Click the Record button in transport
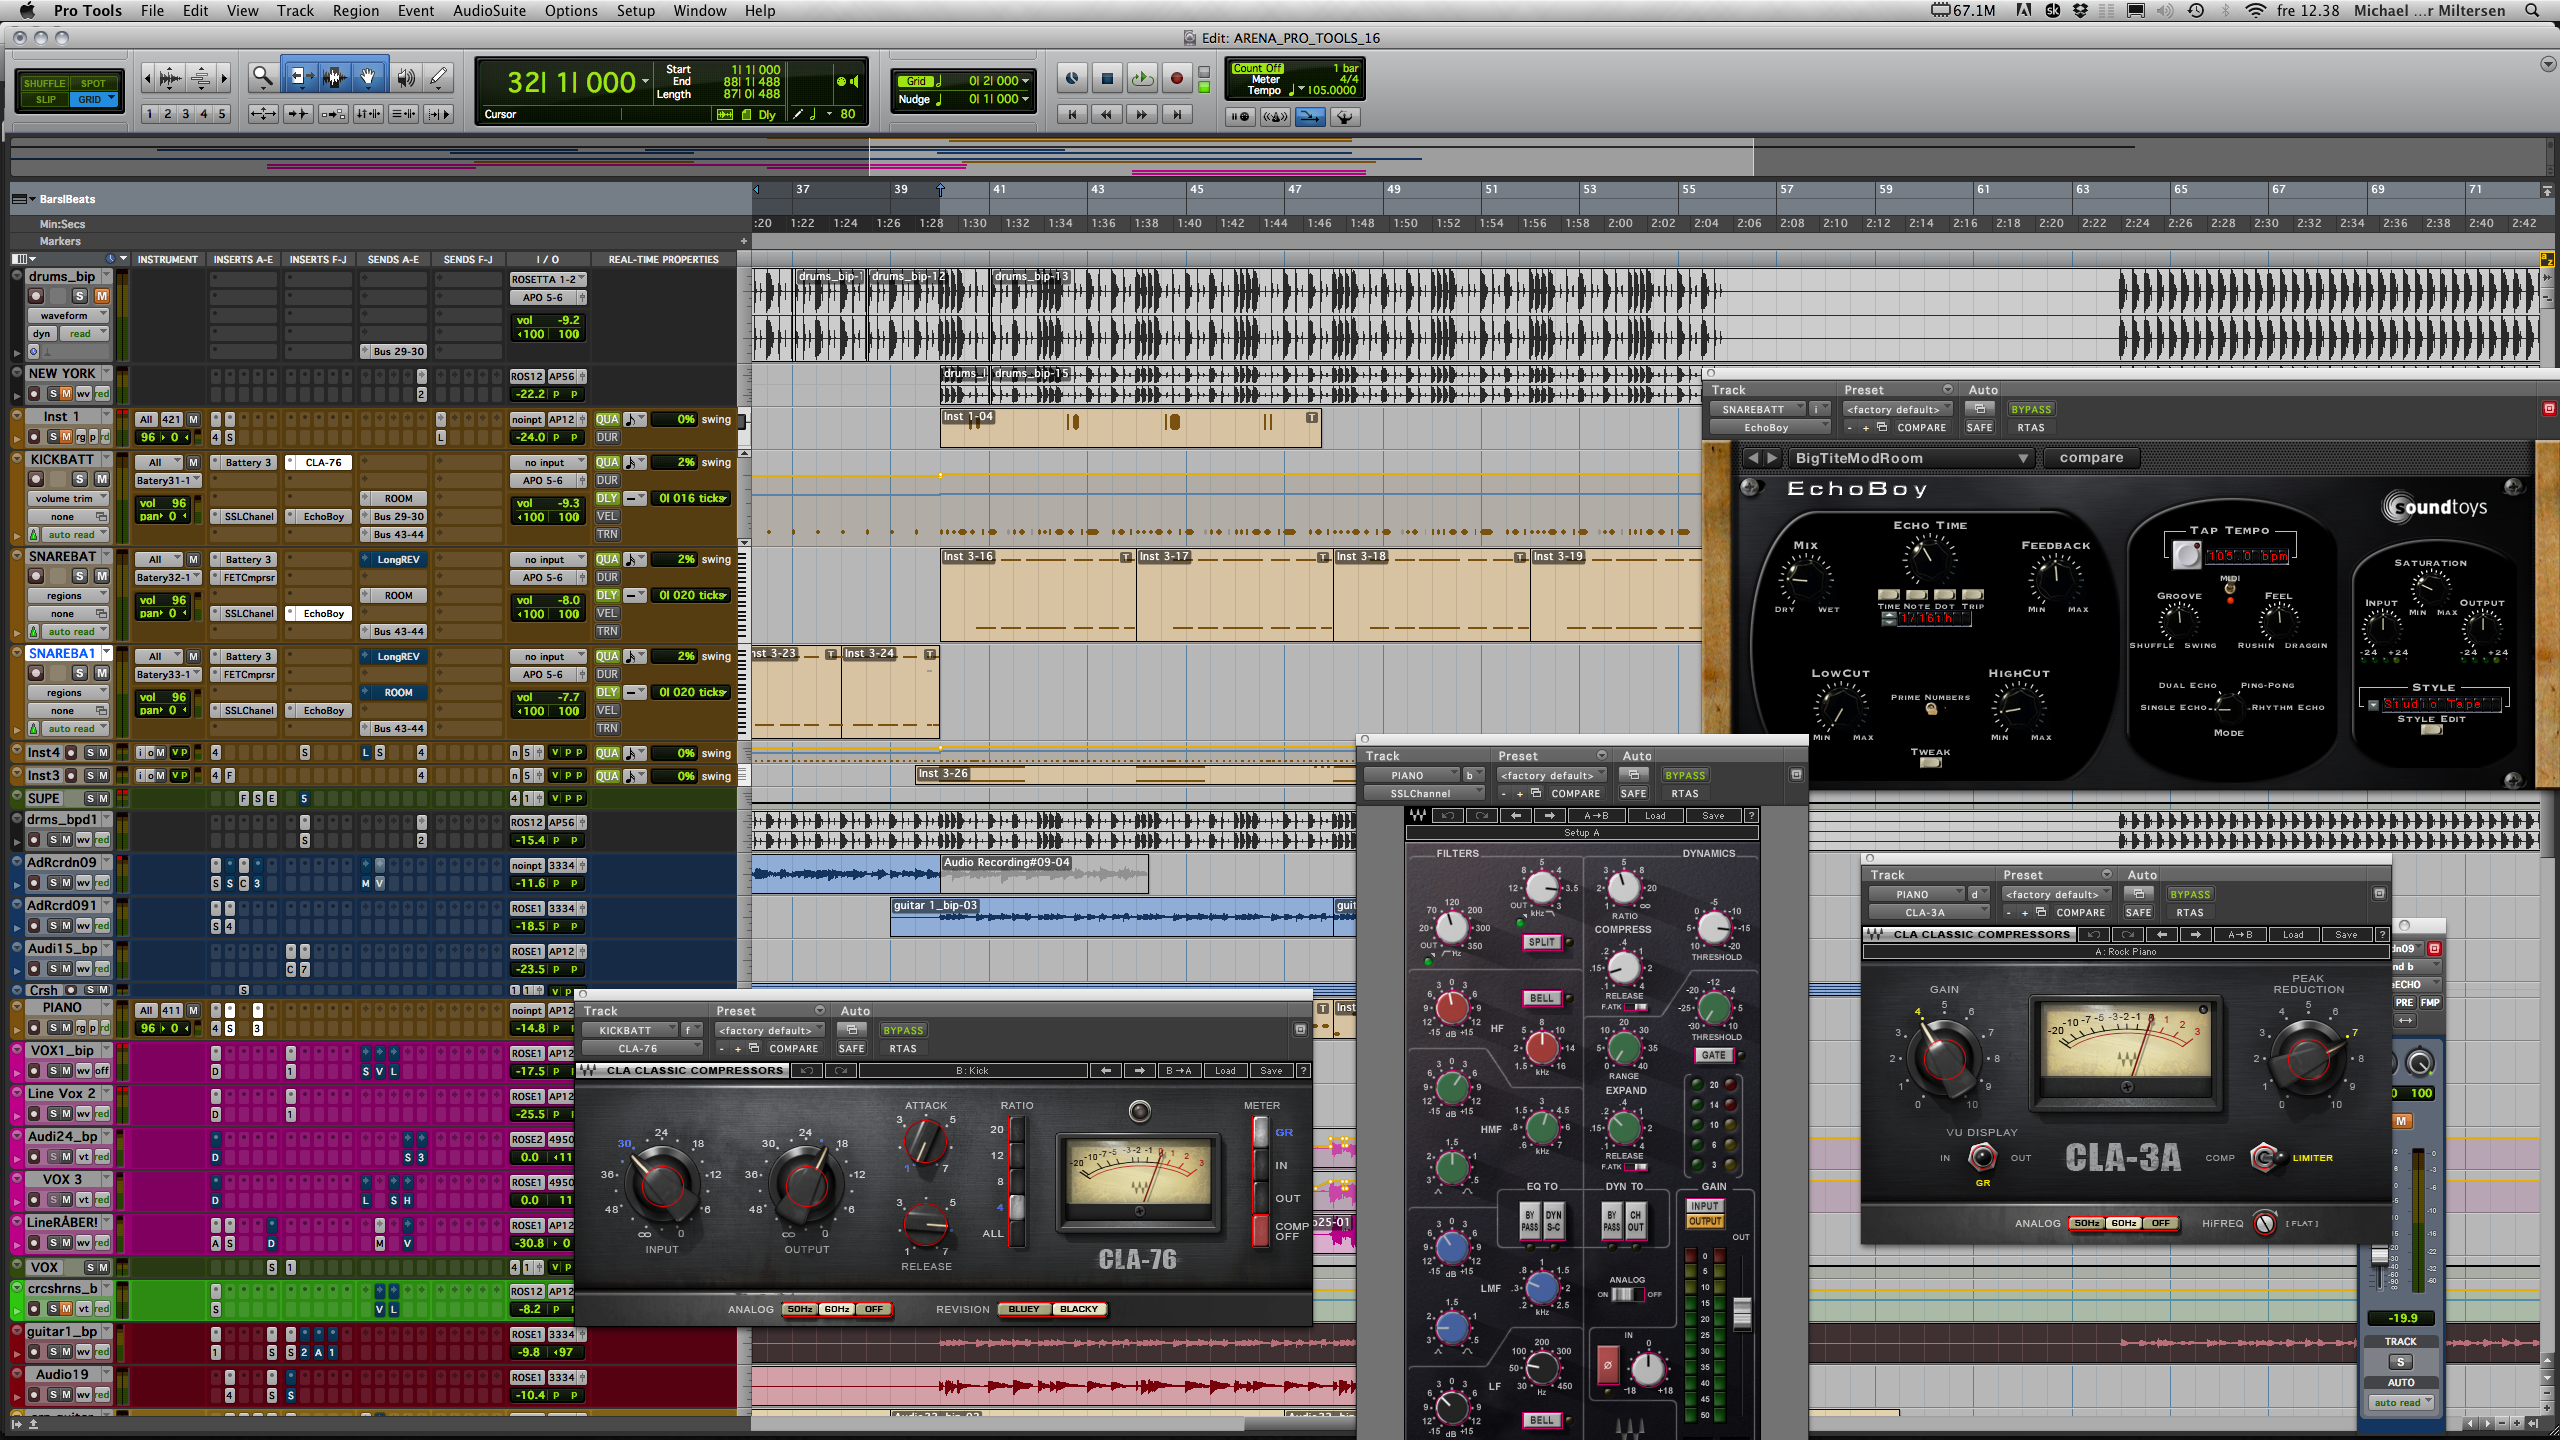This screenshot has height=1440, width=2560. (1176, 78)
